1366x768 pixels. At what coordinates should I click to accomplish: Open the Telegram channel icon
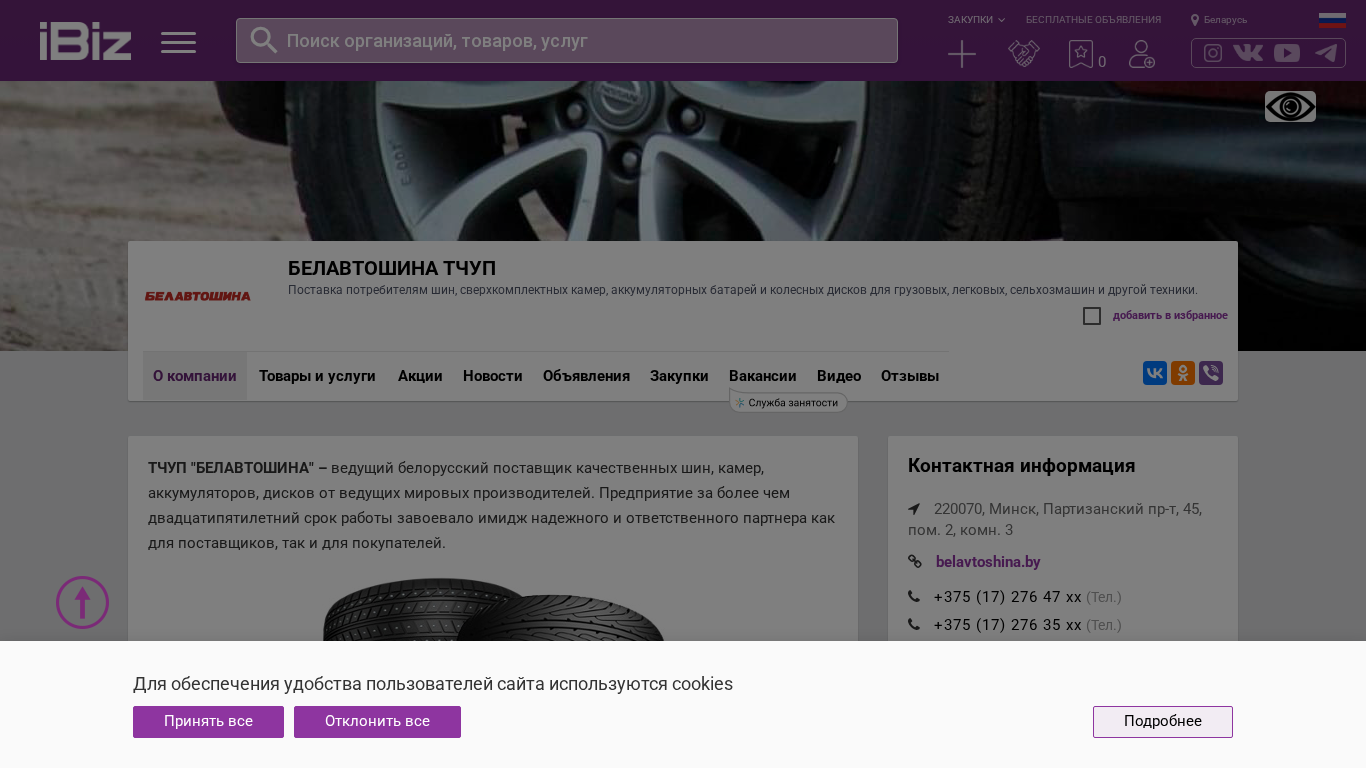click(1326, 53)
